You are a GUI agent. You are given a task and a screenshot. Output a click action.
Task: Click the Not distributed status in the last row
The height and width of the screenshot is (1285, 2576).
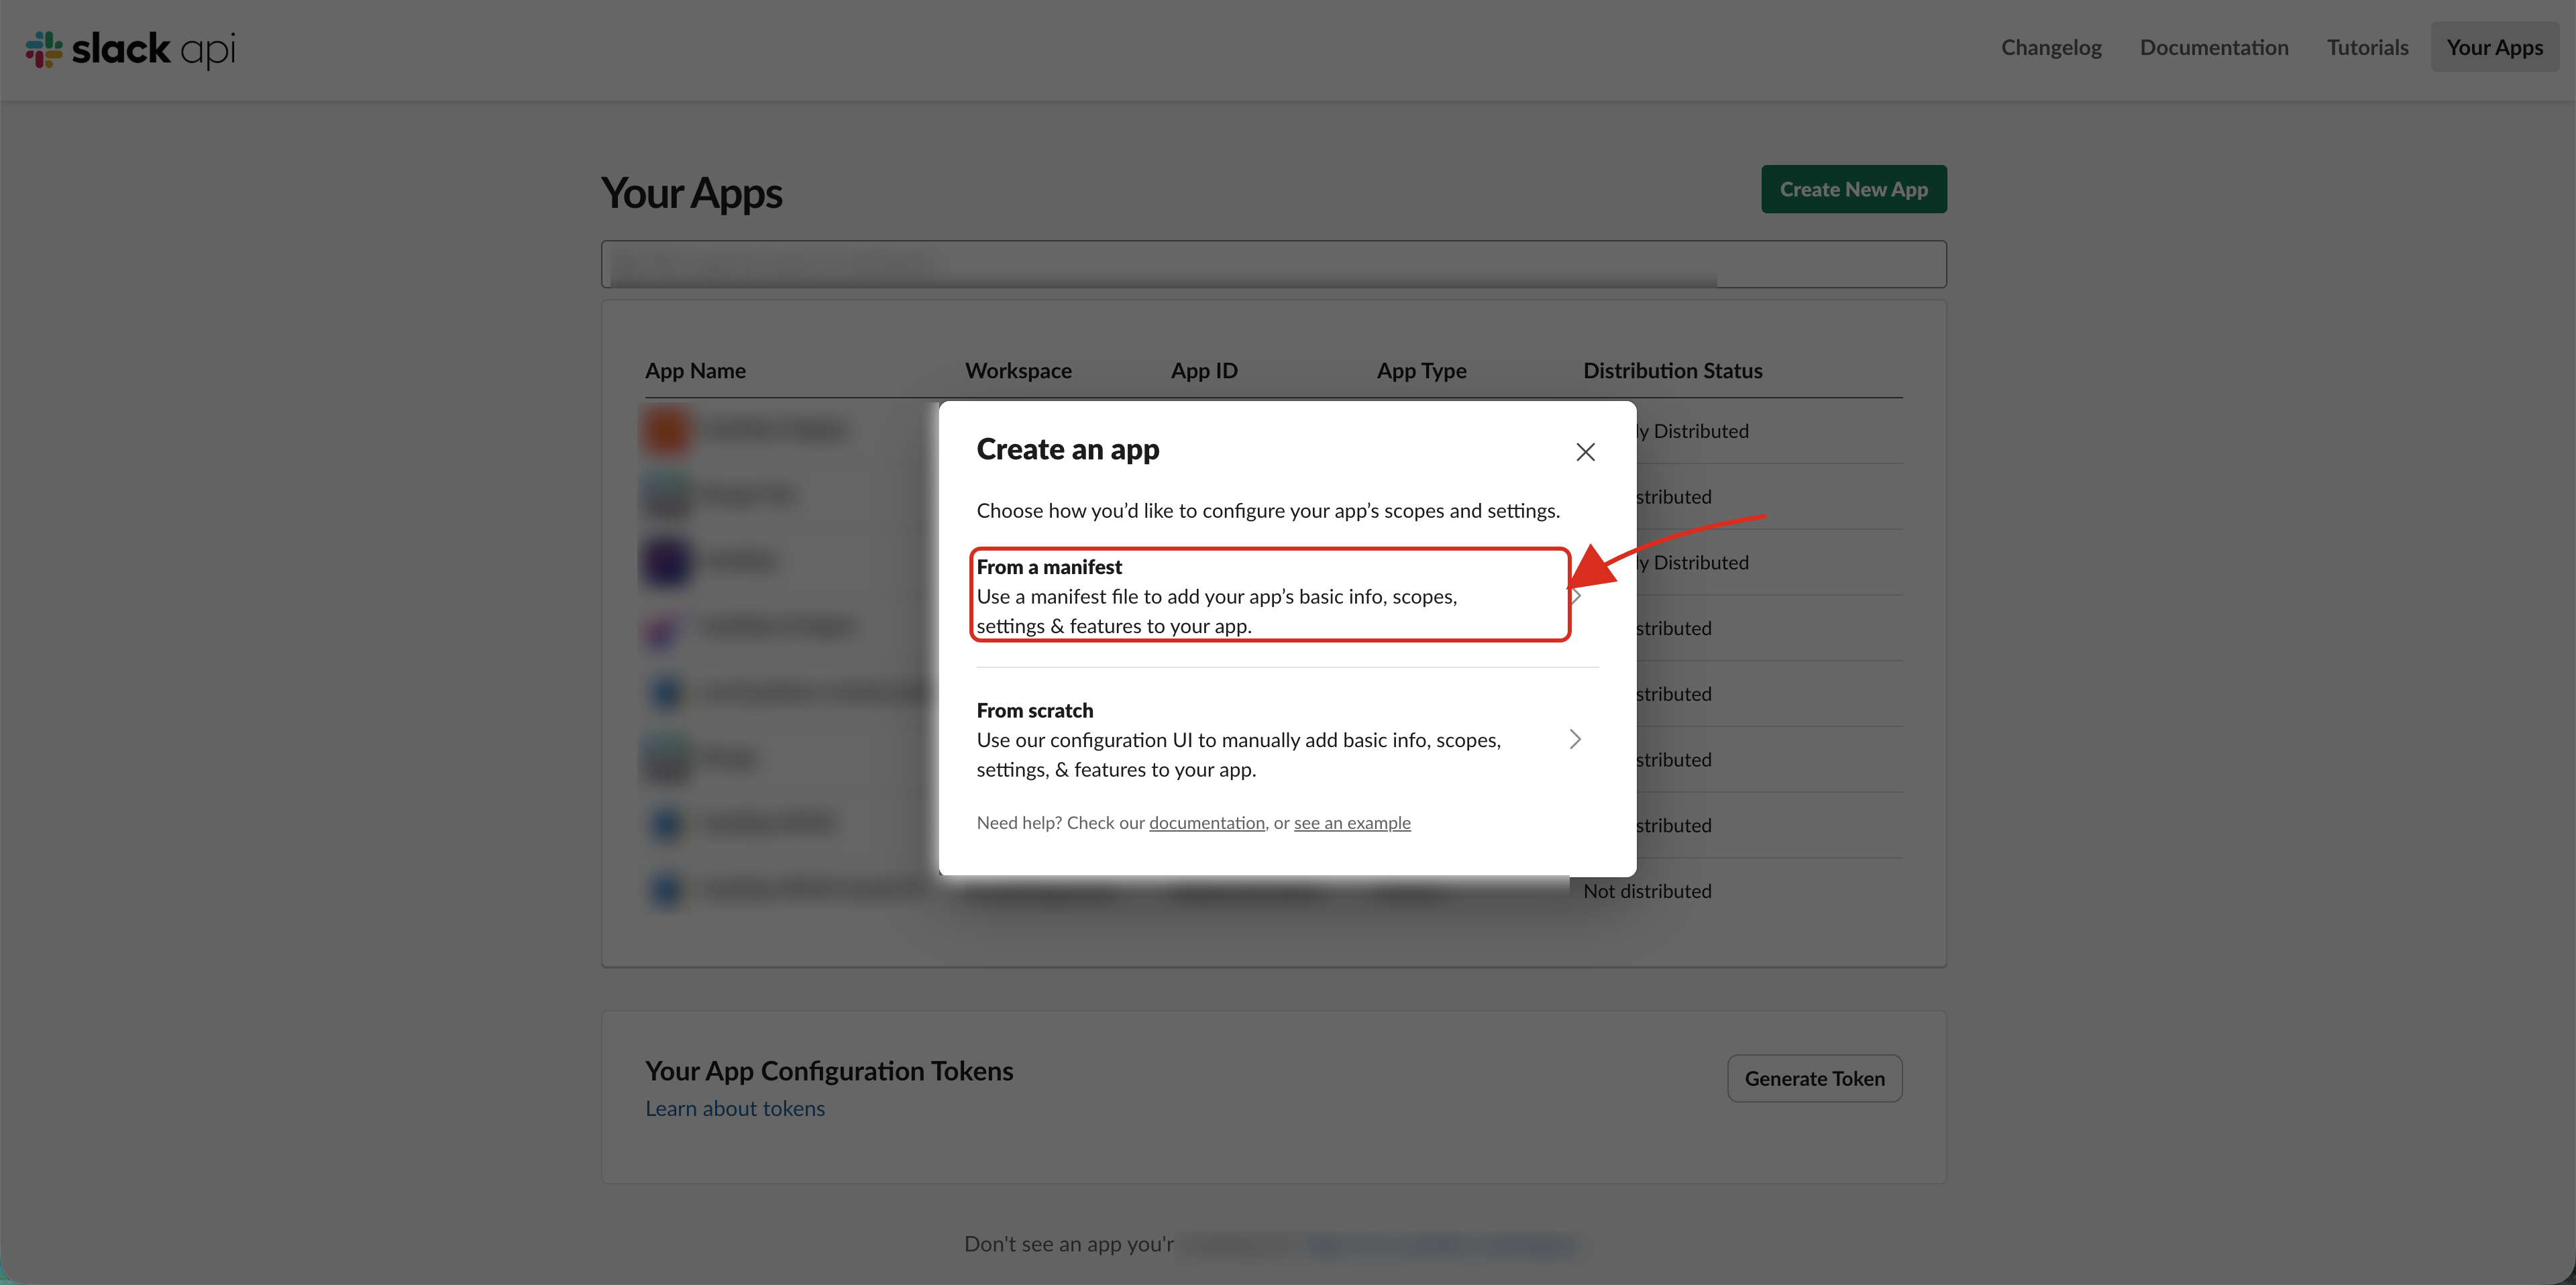click(1647, 890)
